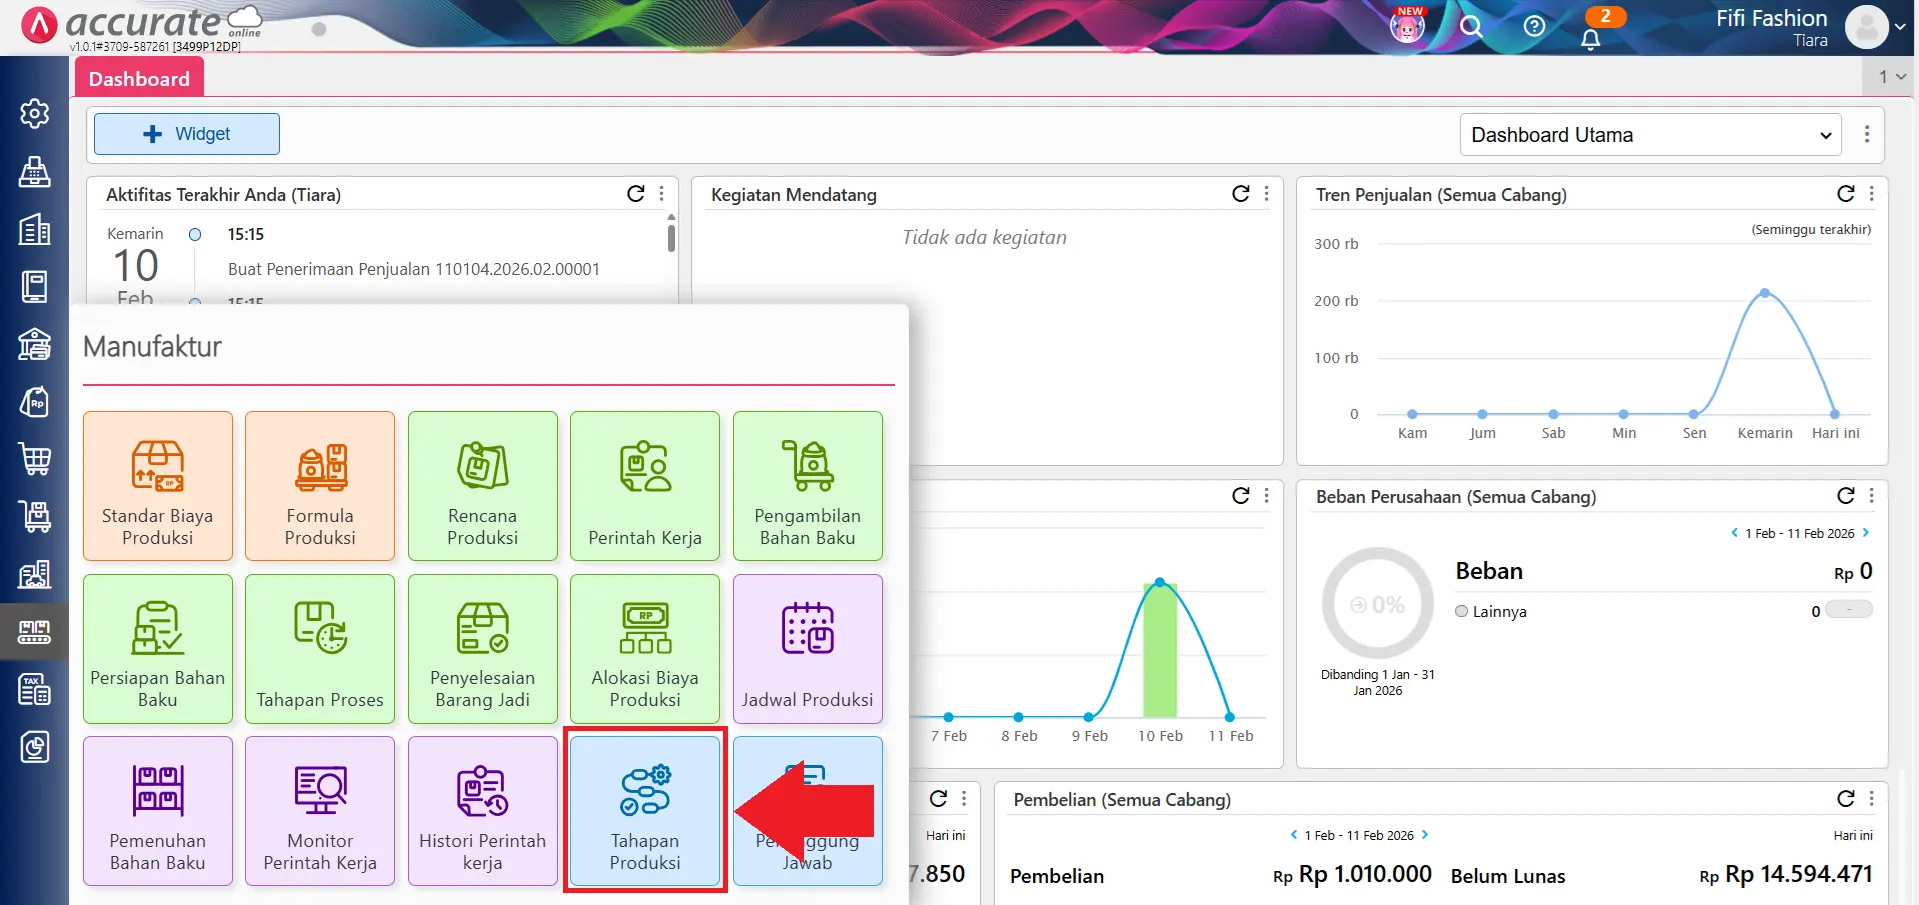Open the settings gear in the sidebar
Viewport: 1919px width, 905px height.
click(35, 114)
